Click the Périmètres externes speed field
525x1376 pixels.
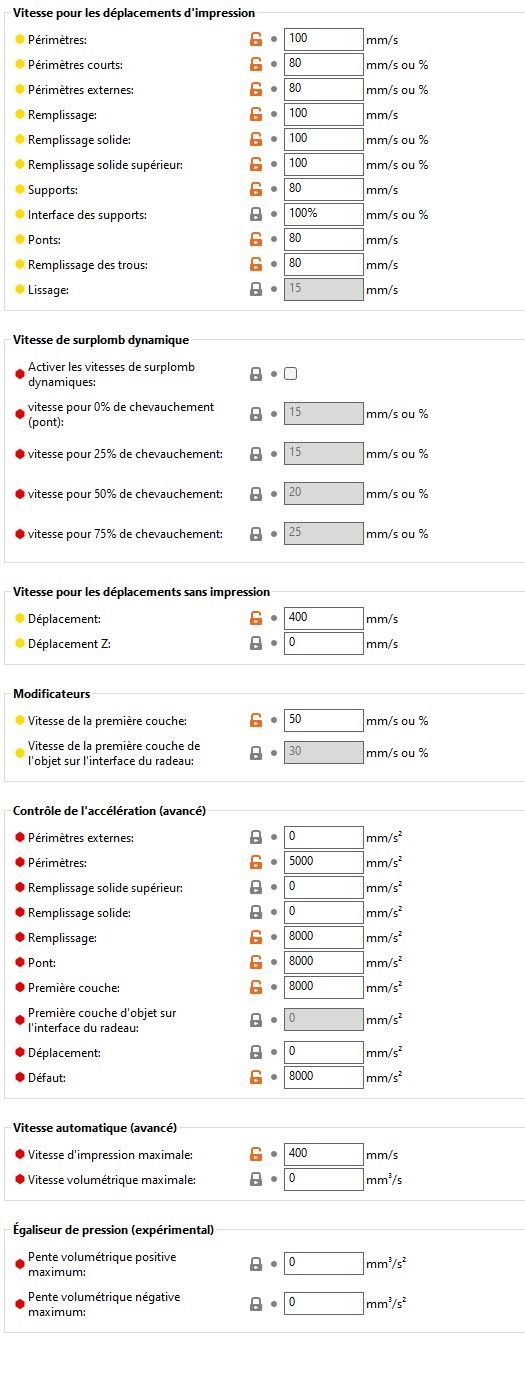point(324,89)
